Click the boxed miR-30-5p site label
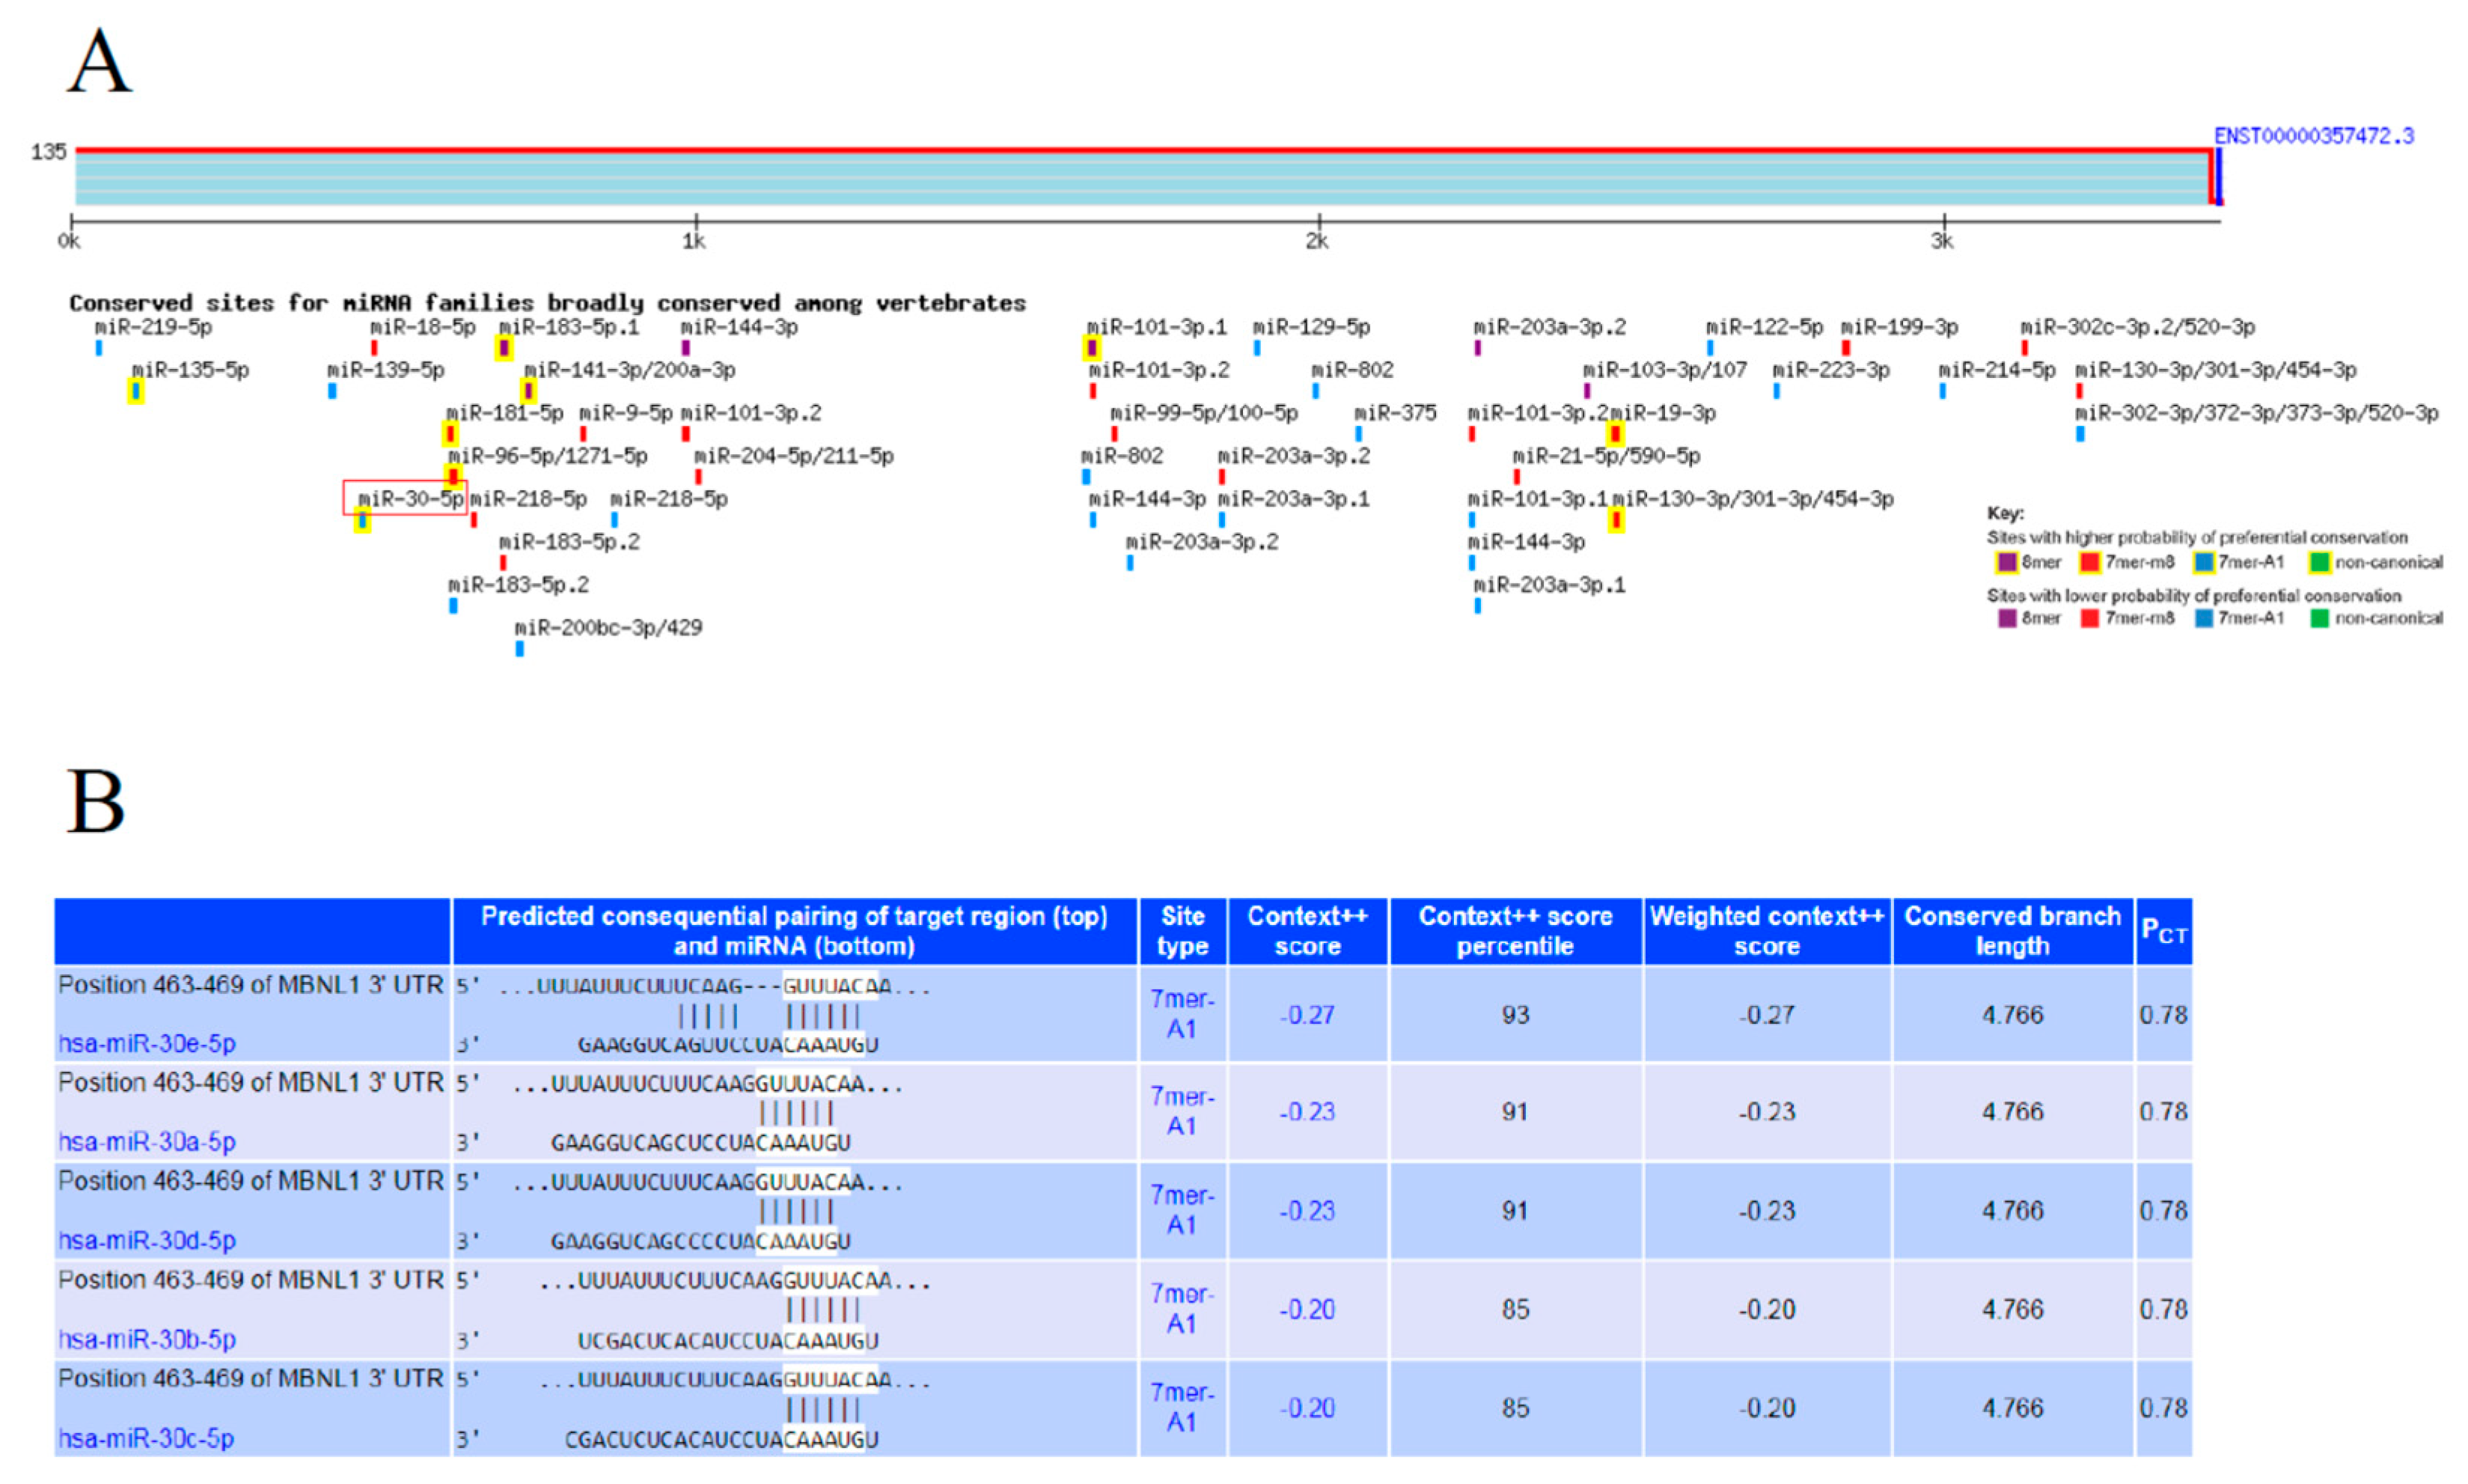The image size is (2468, 1484). click(410, 498)
